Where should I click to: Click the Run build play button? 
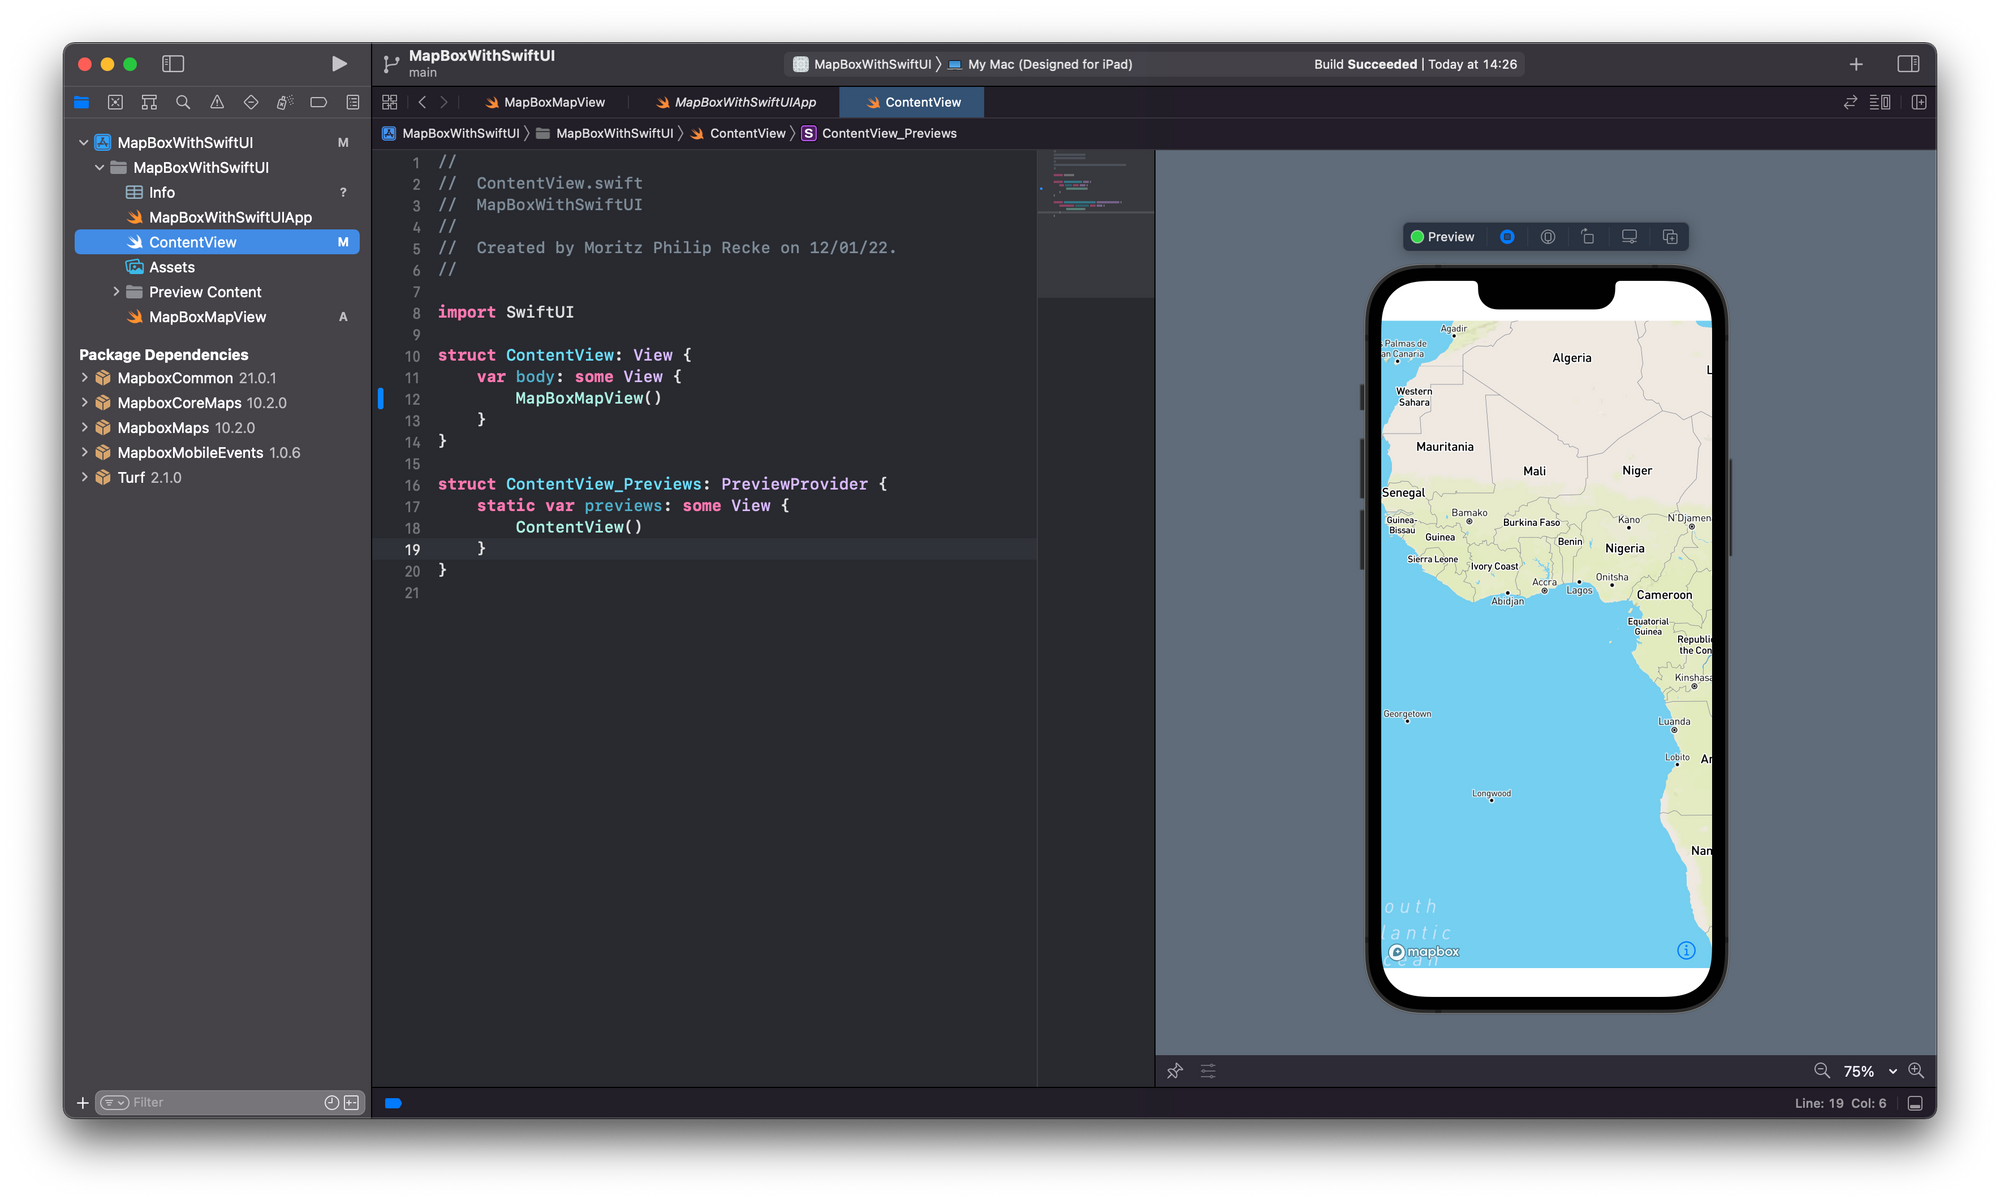339,64
